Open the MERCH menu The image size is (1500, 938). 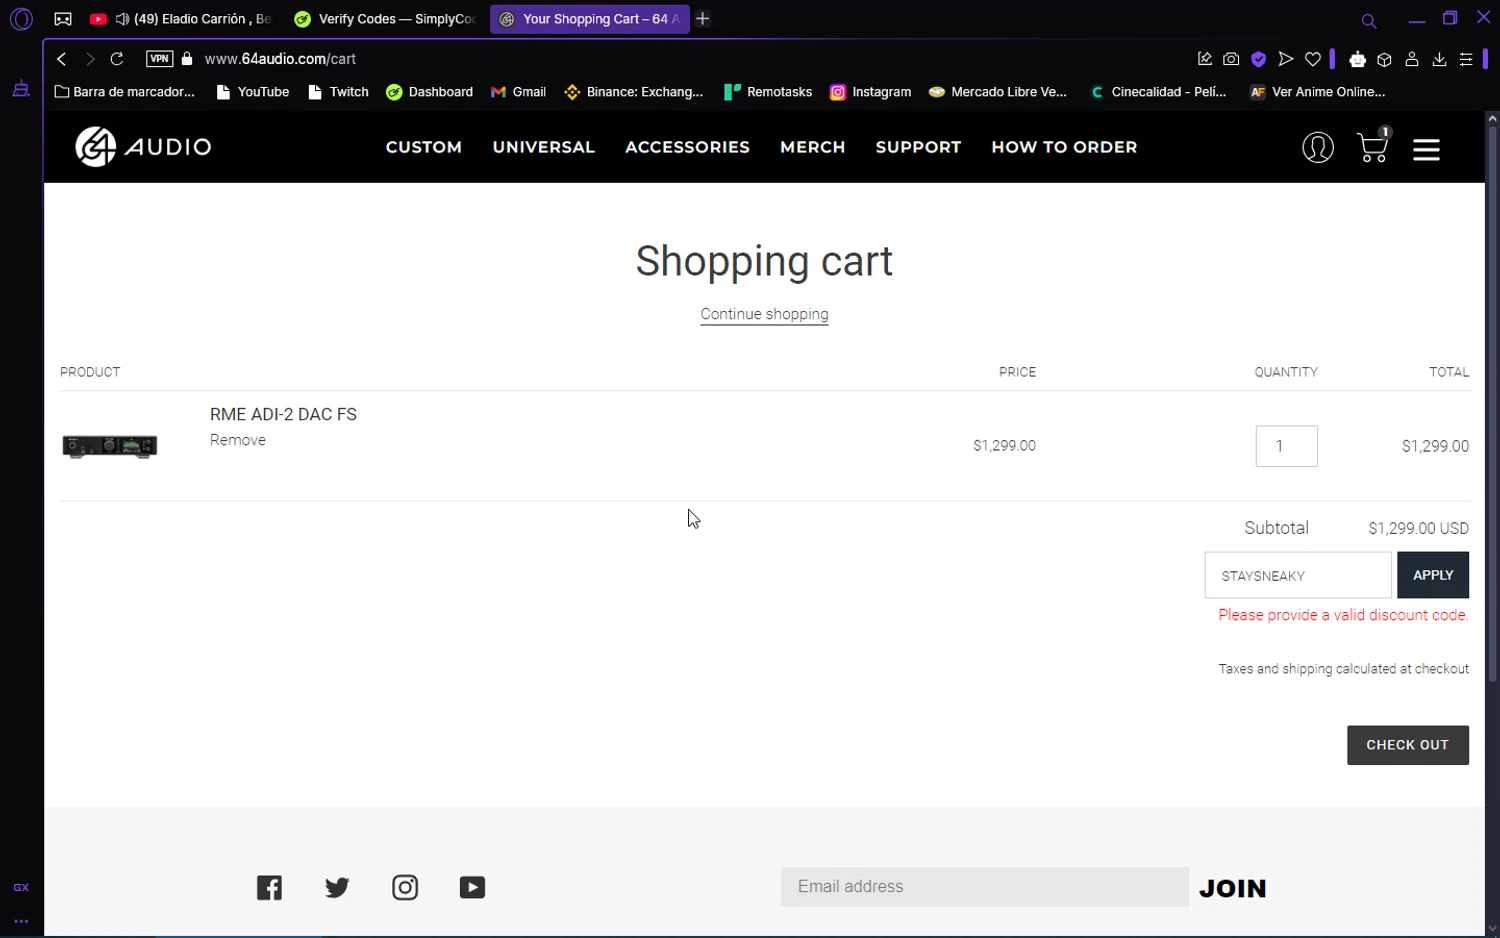coord(812,147)
